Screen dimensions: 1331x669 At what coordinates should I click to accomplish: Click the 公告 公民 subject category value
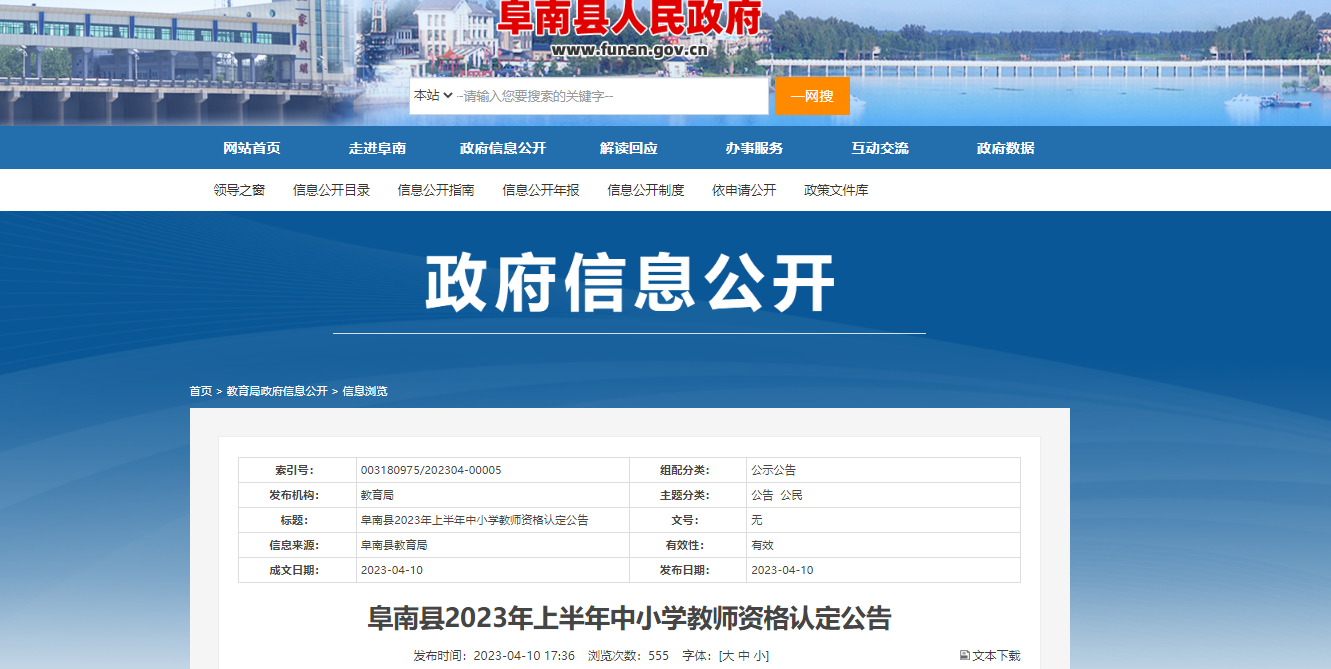pyautogui.click(x=777, y=495)
